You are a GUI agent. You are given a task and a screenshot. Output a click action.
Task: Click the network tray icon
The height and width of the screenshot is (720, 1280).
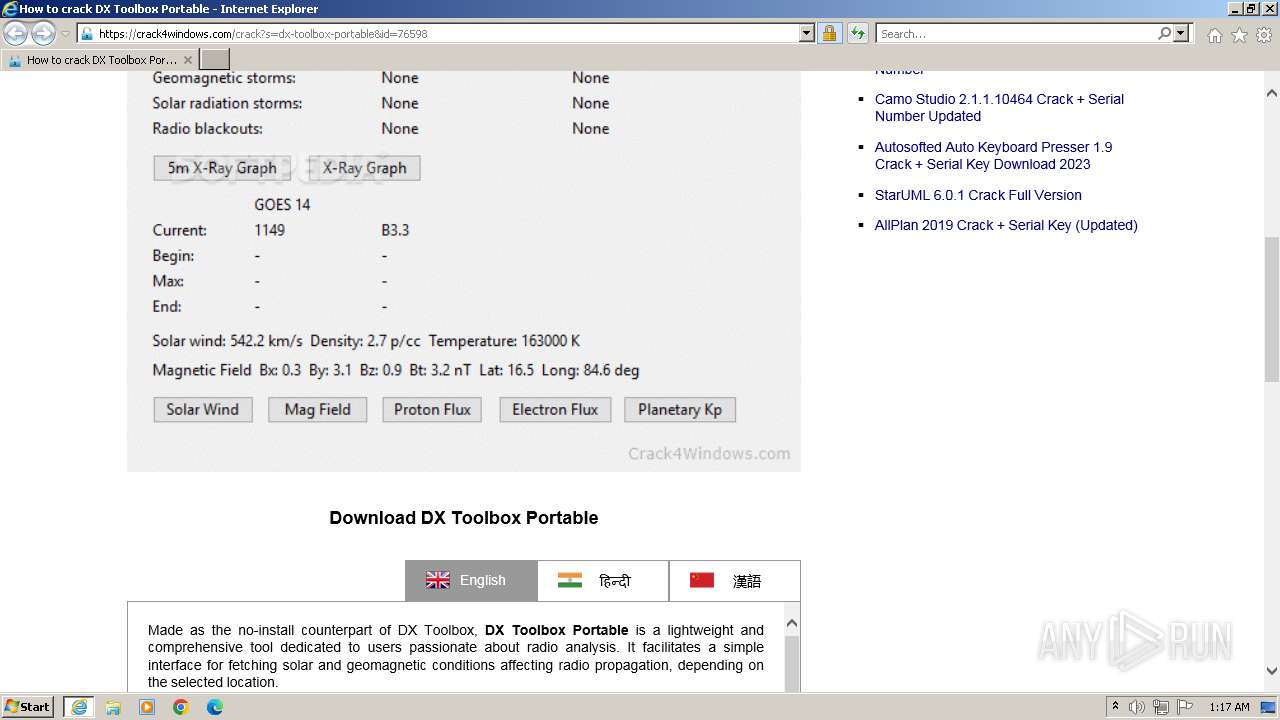pyautogui.click(x=1161, y=707)
